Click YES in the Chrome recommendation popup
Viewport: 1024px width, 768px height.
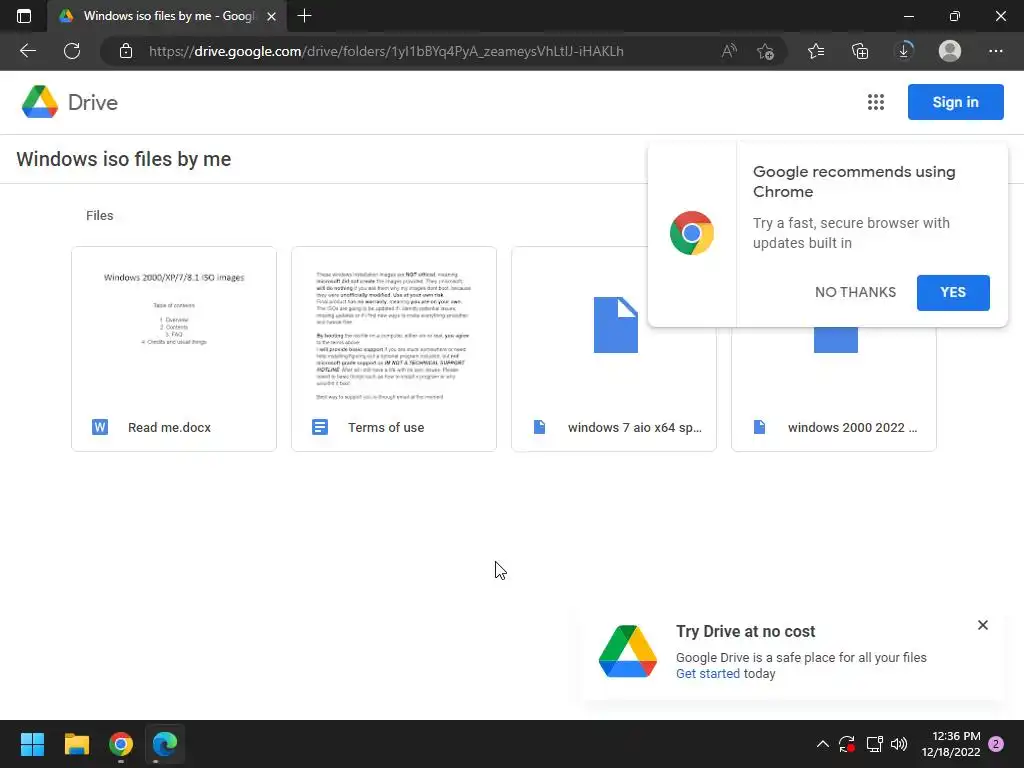point(953,292)
